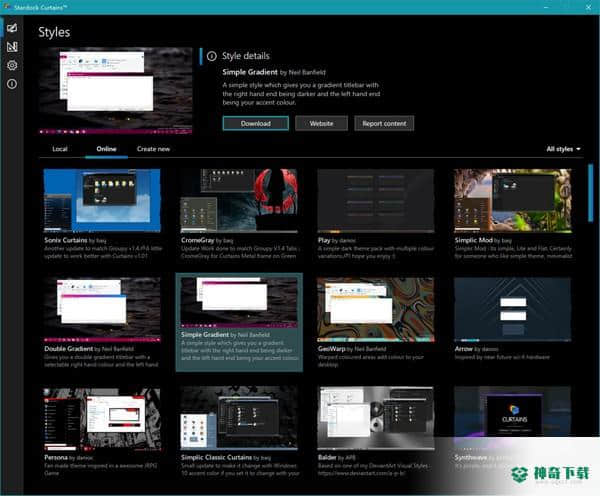This screenshot has width=600, height=496.
Task: Click the 'Double Gradient' title text
Action: tap(68, 349)
